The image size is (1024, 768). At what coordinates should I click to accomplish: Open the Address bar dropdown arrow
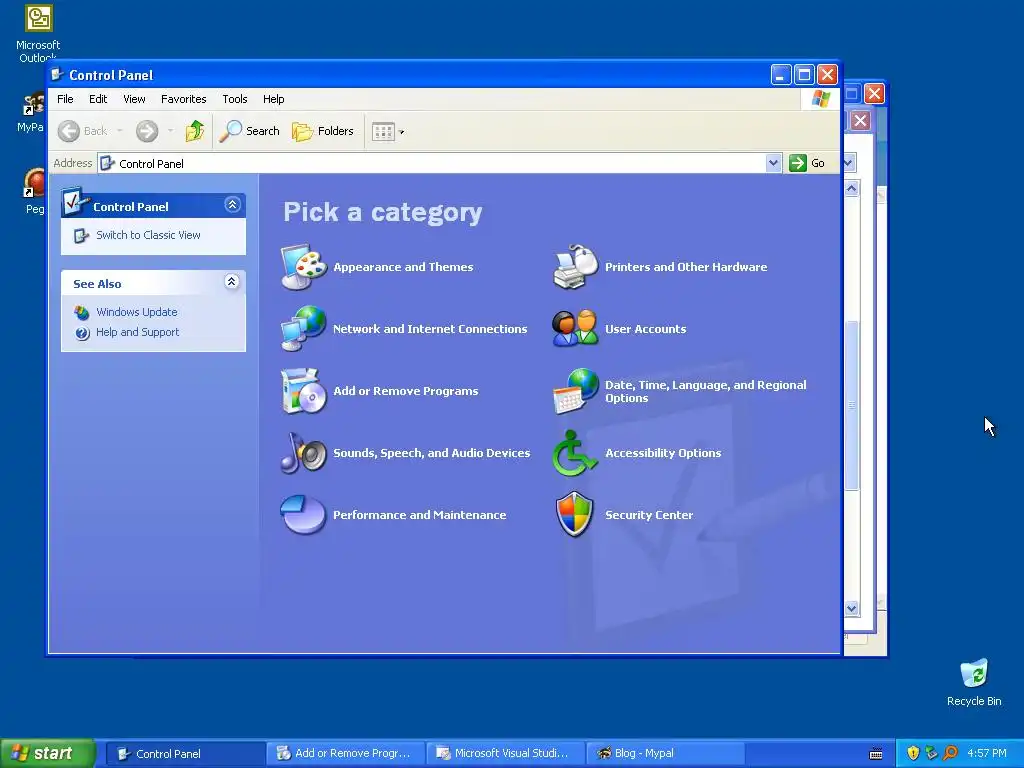[773, 163]
